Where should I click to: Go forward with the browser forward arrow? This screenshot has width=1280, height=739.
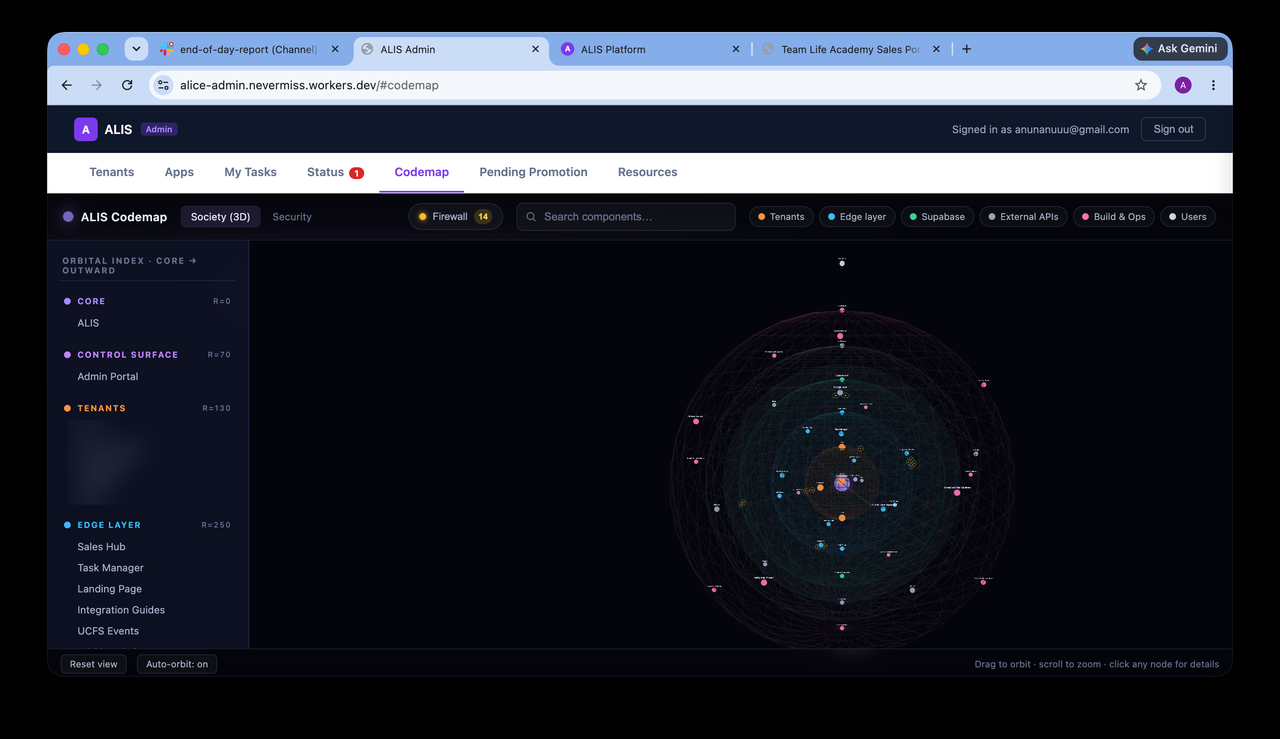tap(97, 85)
